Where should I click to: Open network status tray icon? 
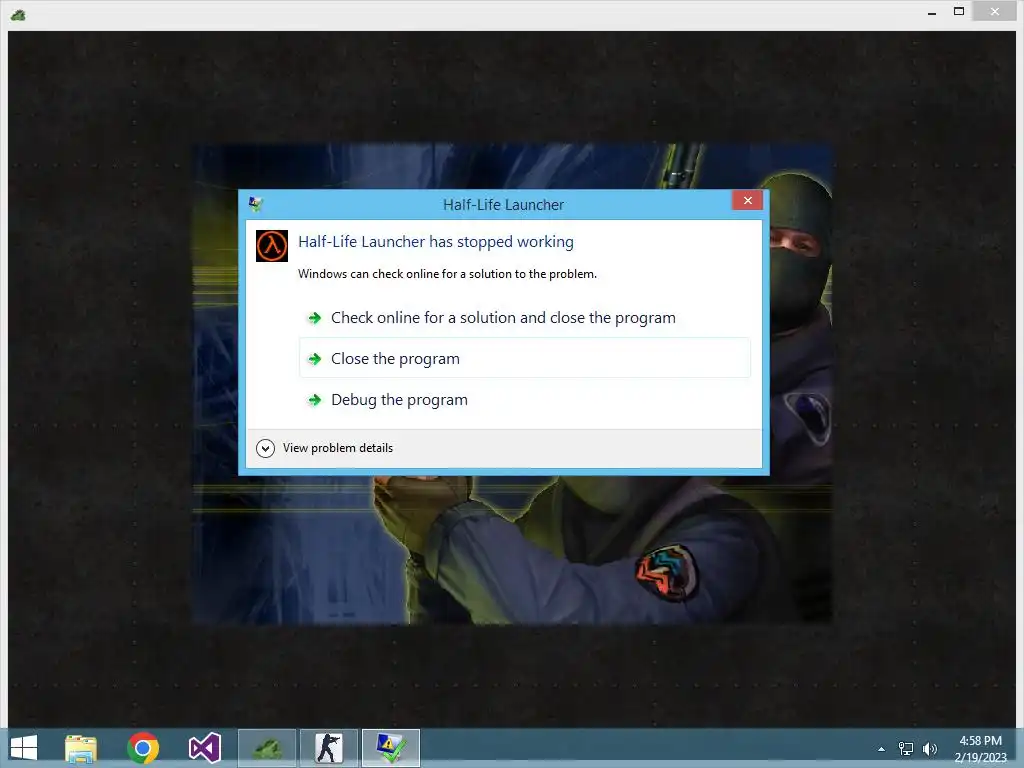click(x=906, y=748)
